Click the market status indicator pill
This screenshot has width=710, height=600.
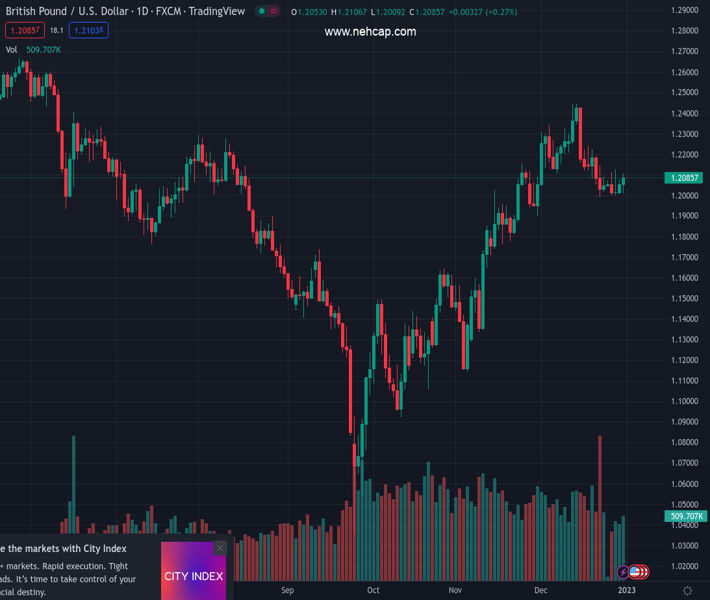(267, 11)
